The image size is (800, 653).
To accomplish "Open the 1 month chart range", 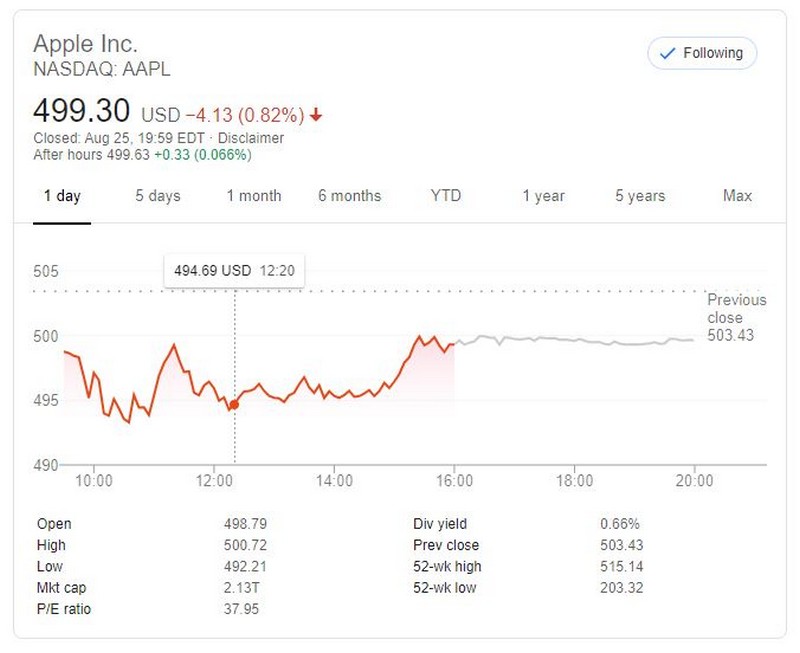I will (254, 196).
